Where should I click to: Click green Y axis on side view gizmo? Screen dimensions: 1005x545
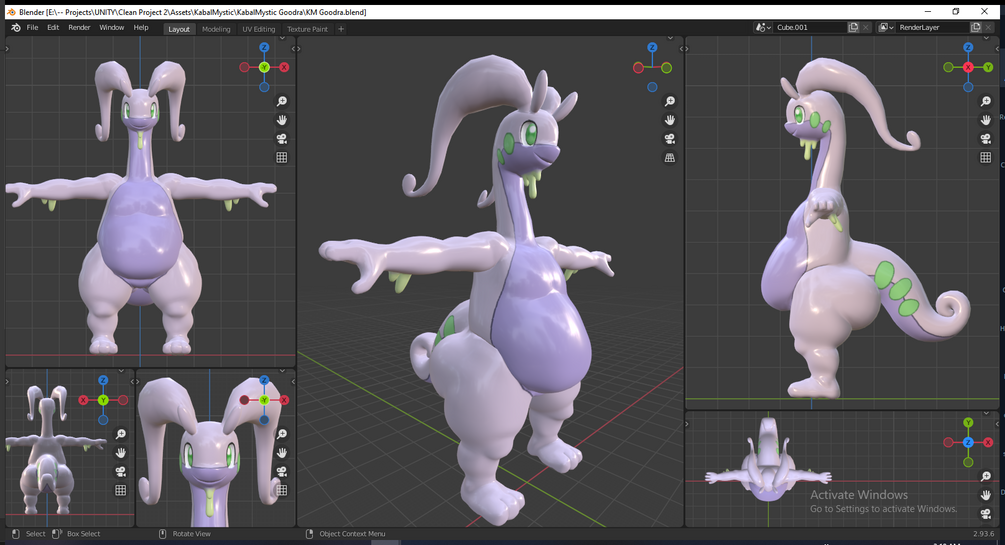coord(988,67)
